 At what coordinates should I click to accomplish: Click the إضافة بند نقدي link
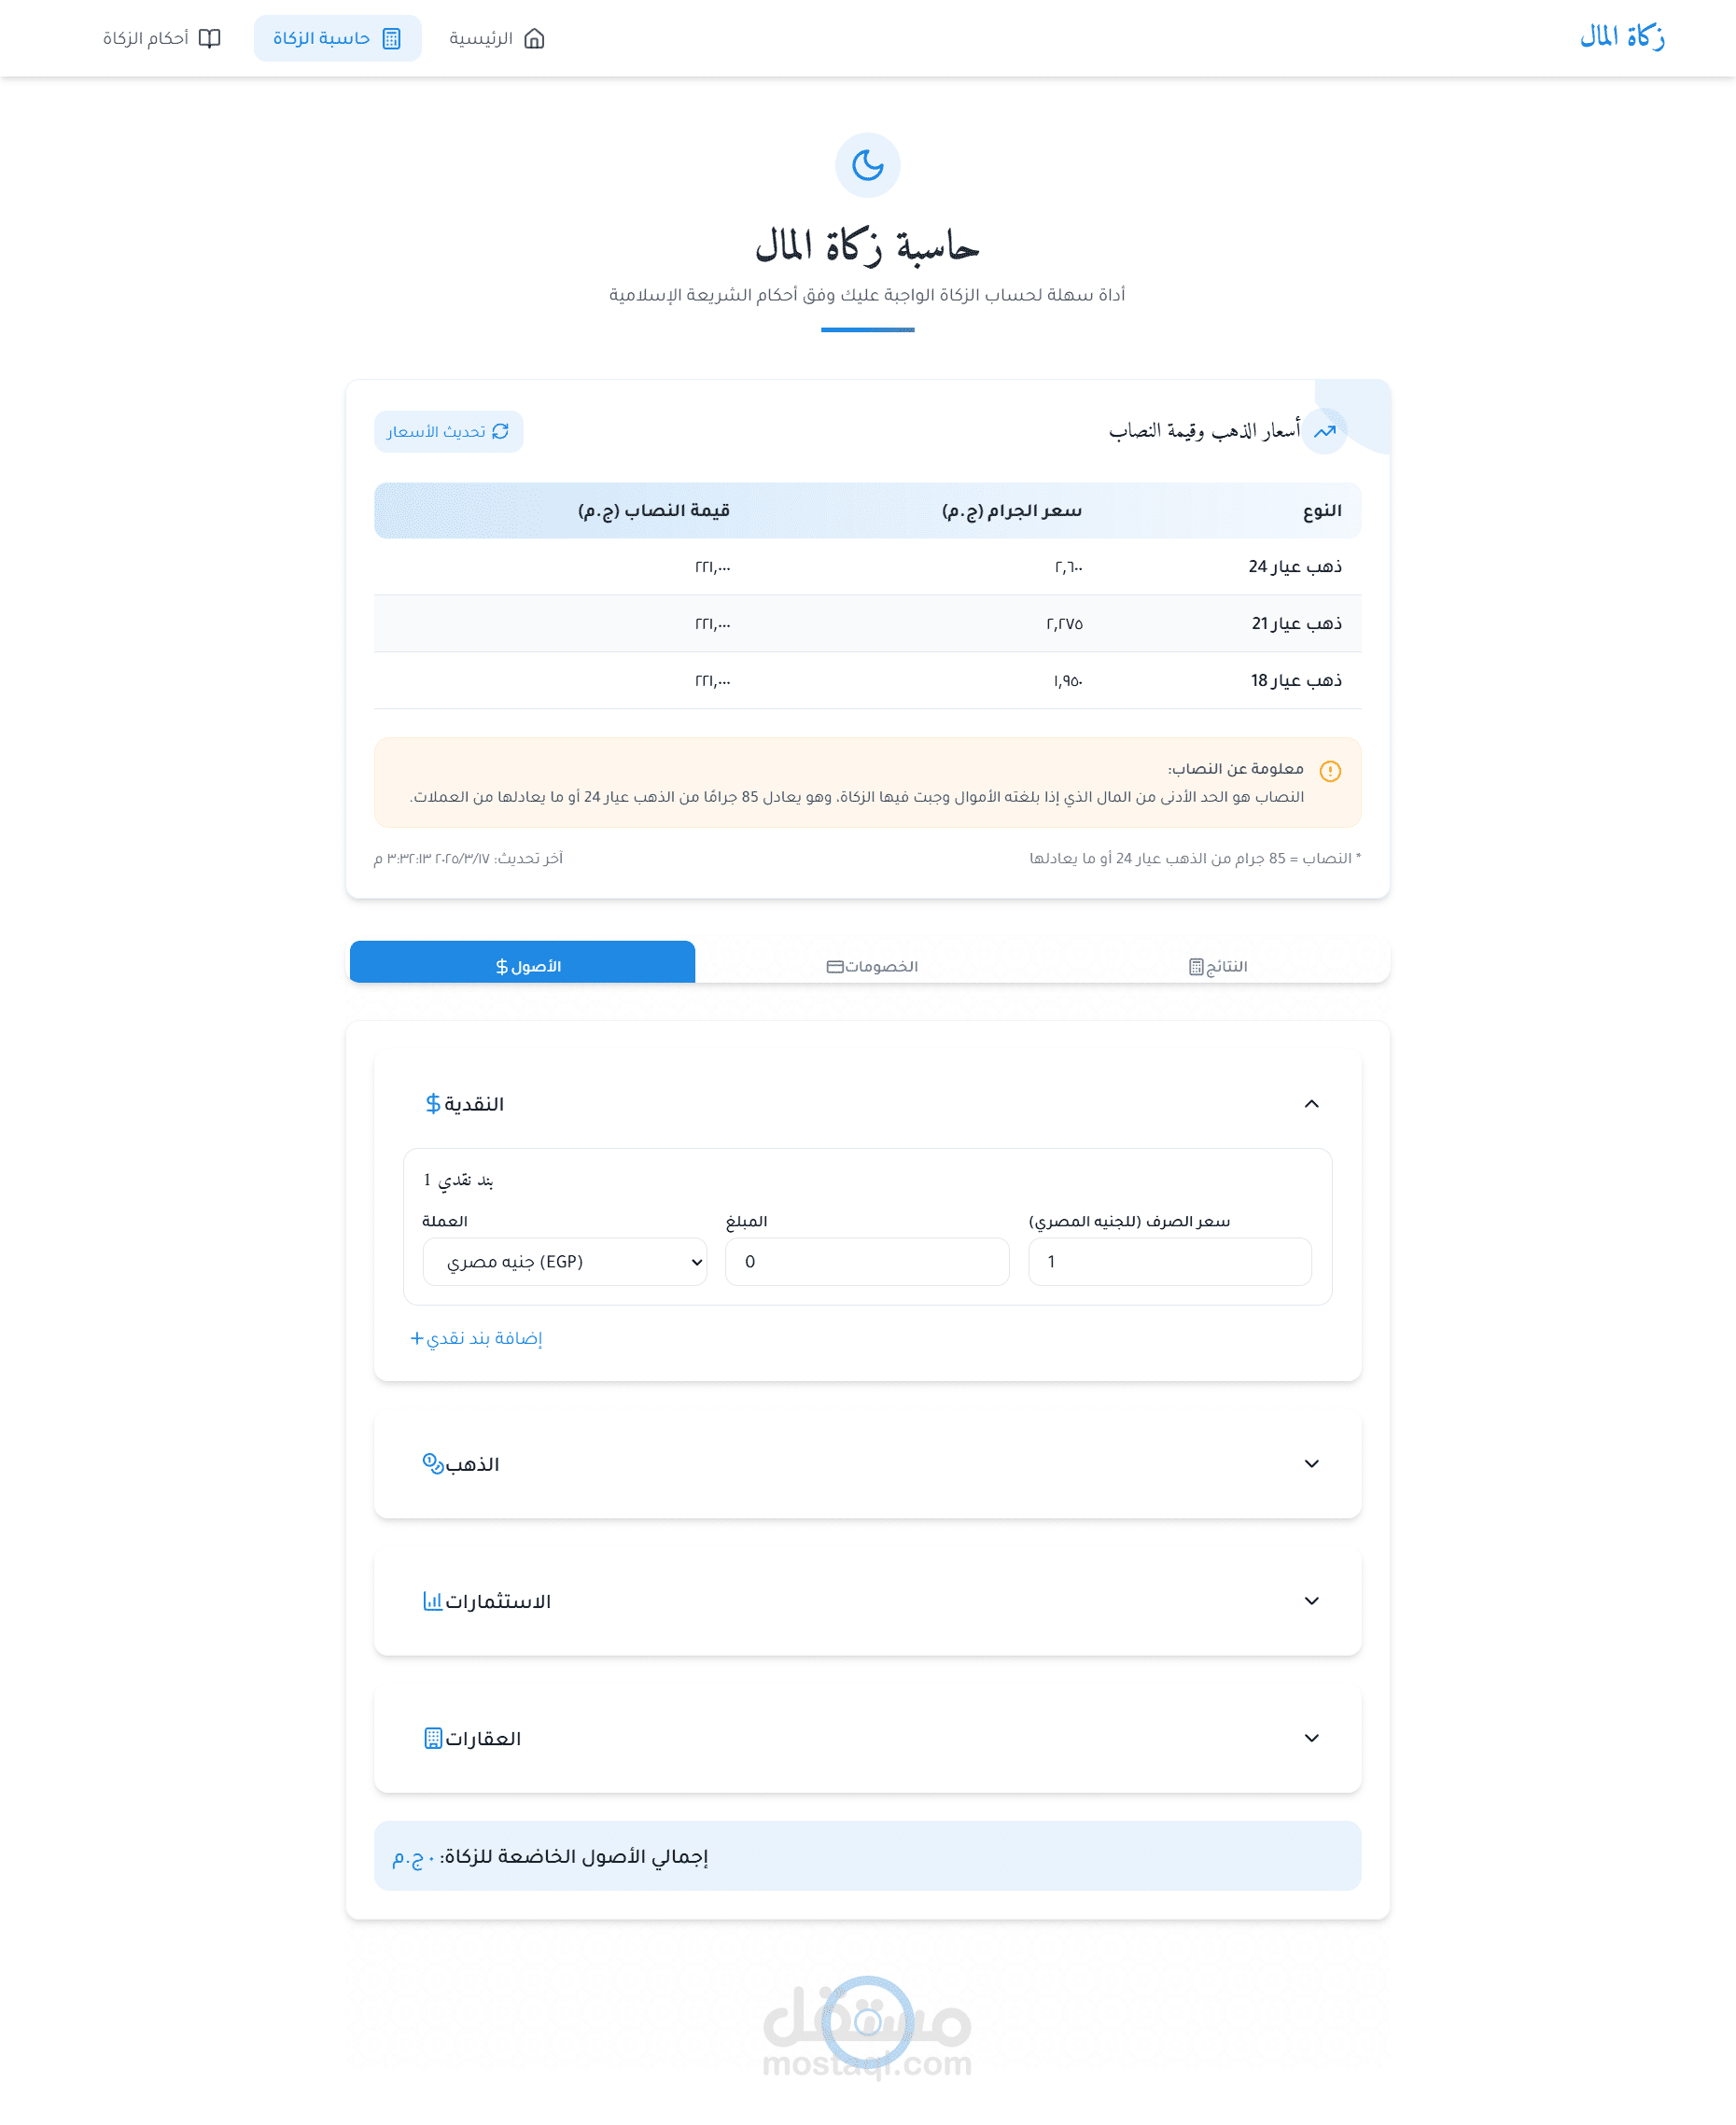pos(476,1338)
